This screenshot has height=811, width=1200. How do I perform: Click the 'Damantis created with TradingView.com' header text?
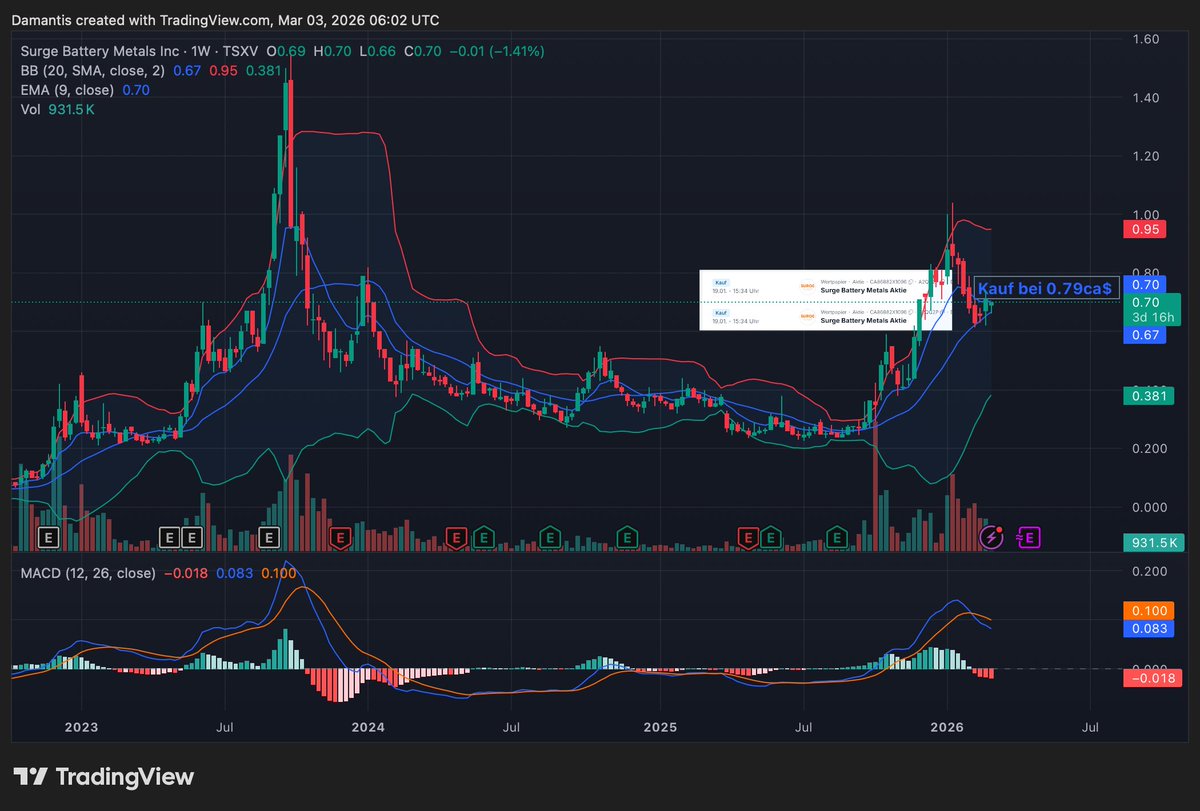click(x=141, y=20)
